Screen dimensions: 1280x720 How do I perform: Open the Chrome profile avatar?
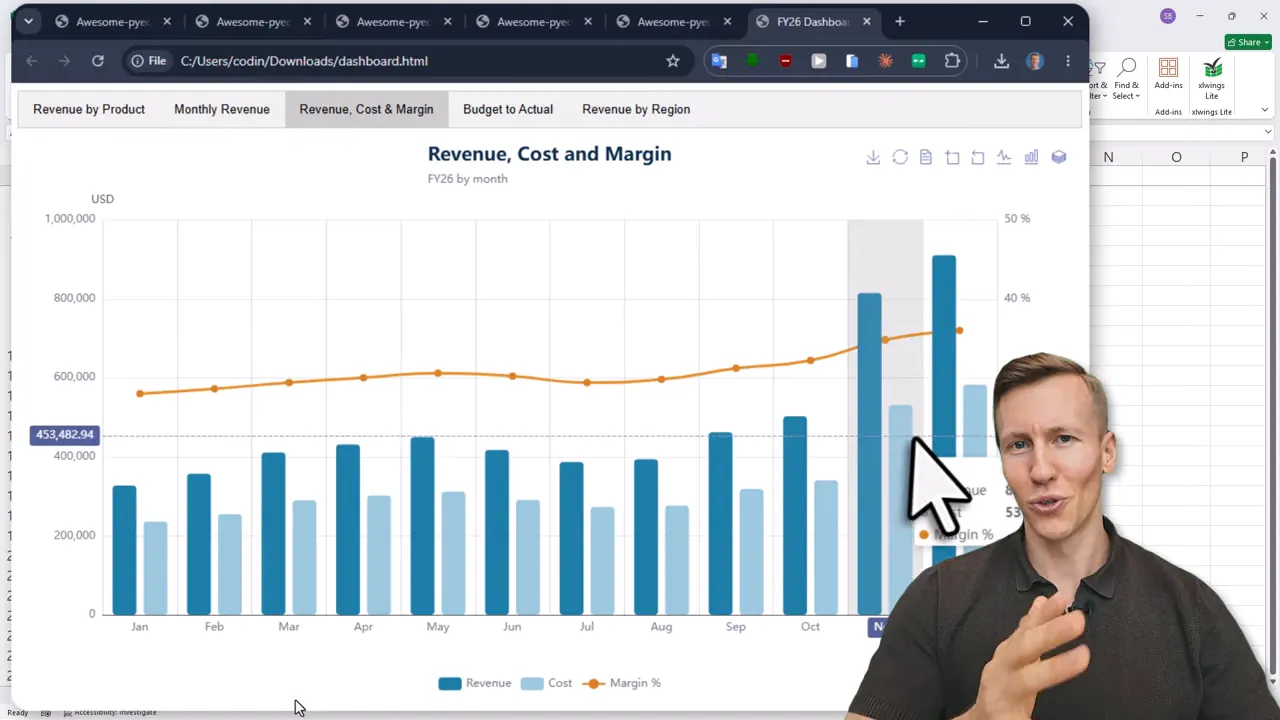1035,61
